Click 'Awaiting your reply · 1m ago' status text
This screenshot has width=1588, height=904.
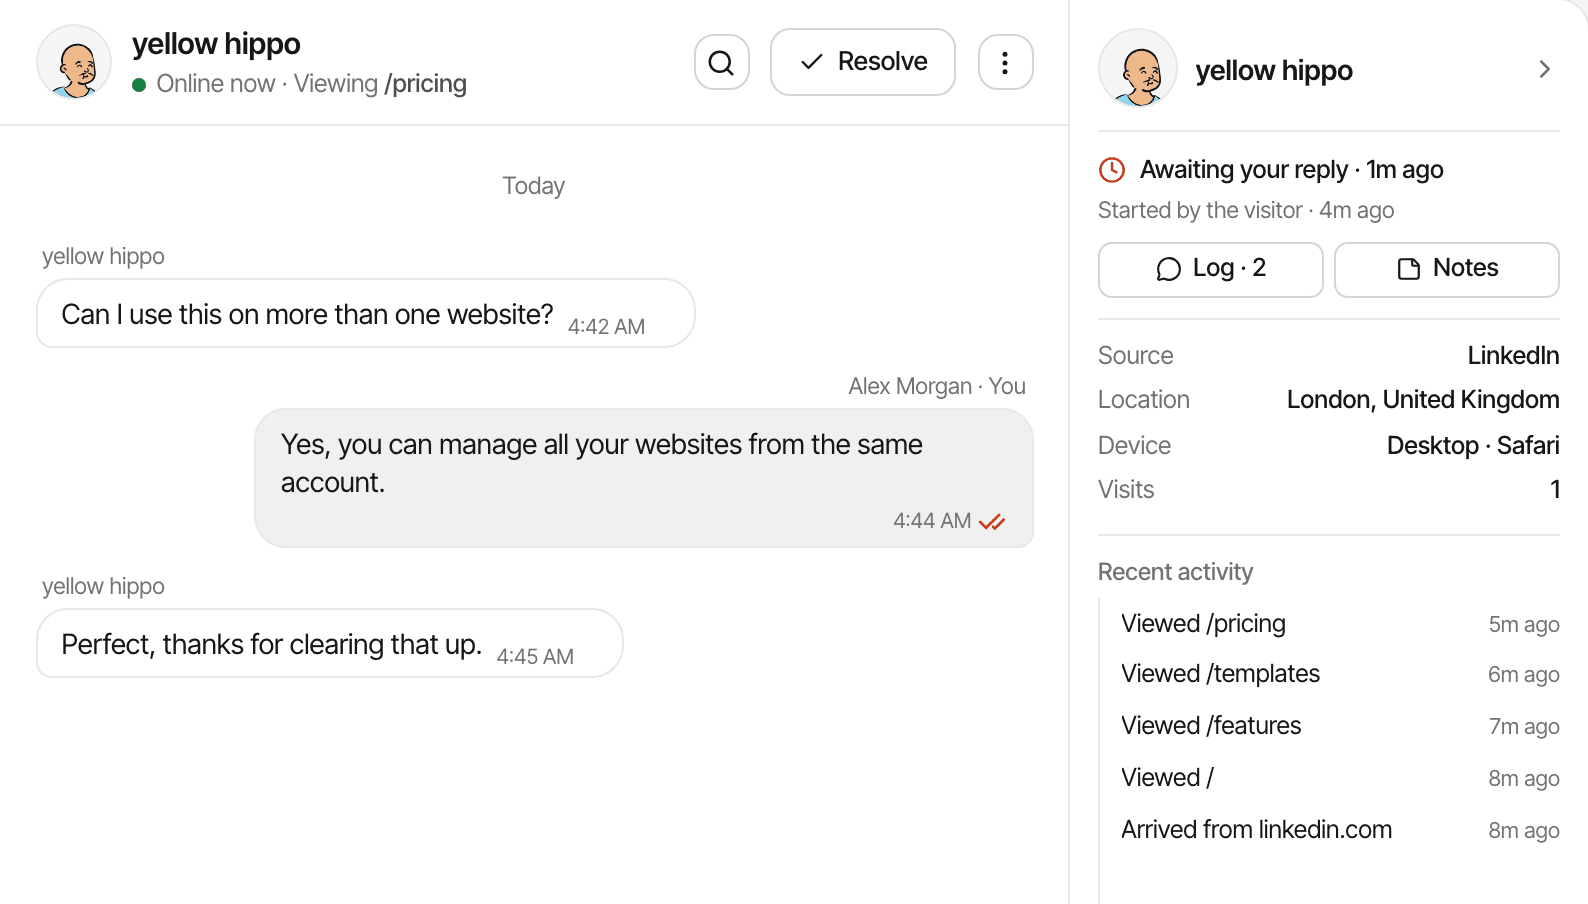coord(1291,170)
